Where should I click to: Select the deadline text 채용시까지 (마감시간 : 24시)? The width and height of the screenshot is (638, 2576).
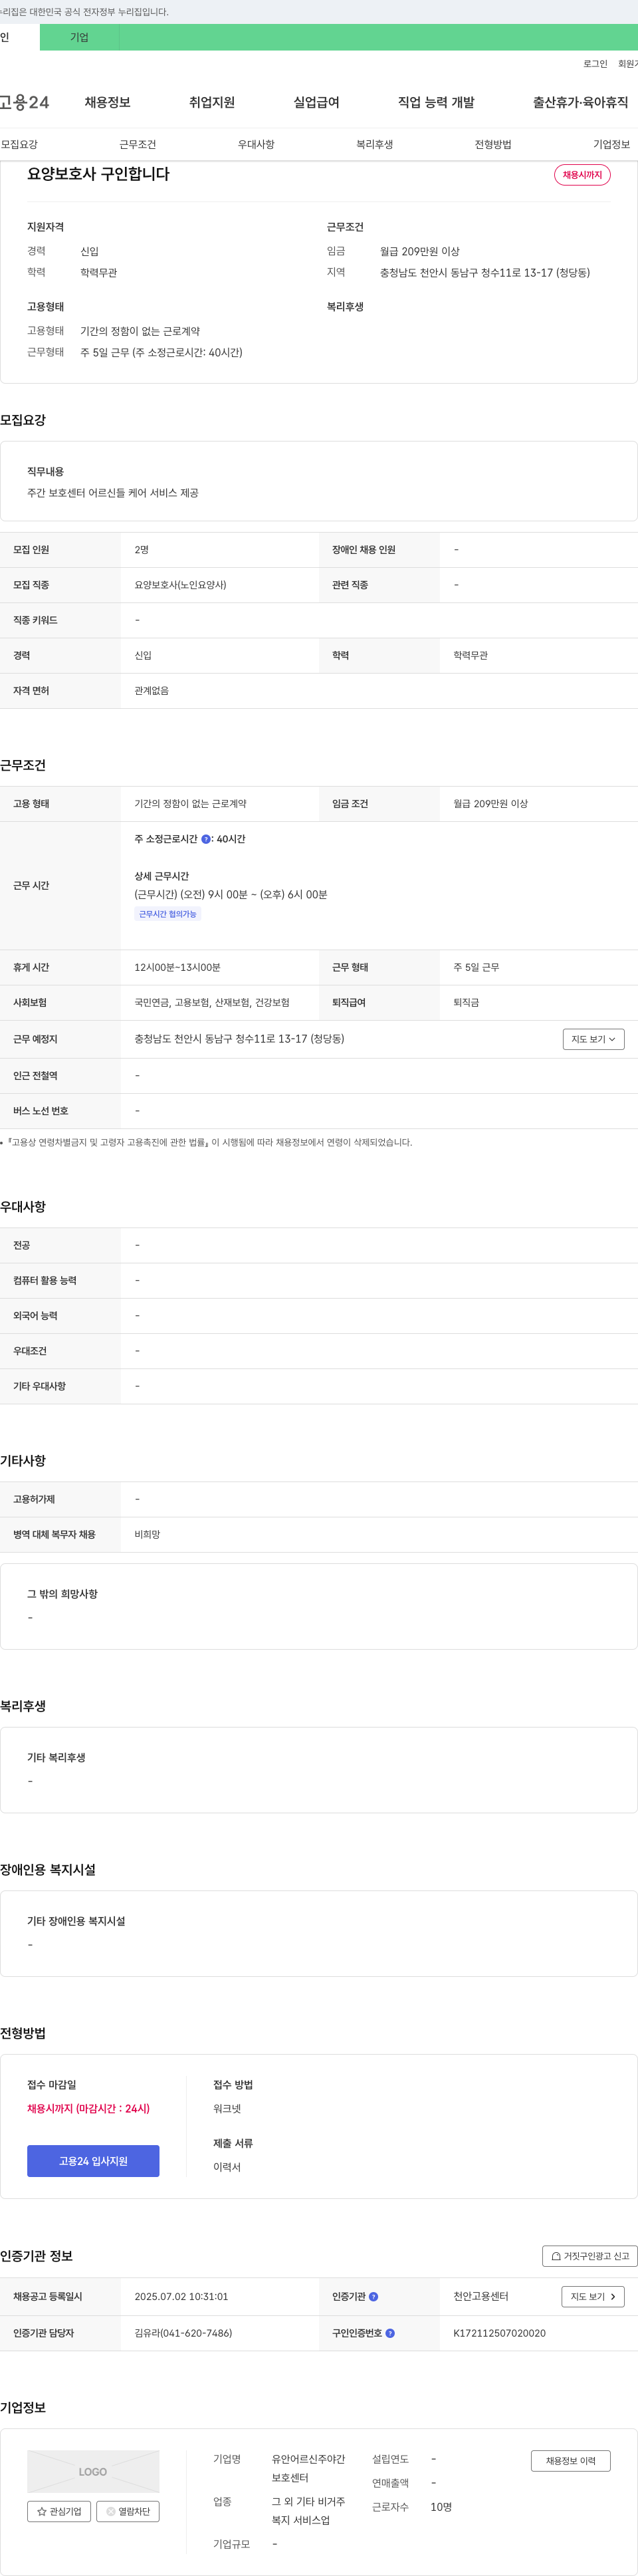pyautogui.click(x=88, y=2108)
